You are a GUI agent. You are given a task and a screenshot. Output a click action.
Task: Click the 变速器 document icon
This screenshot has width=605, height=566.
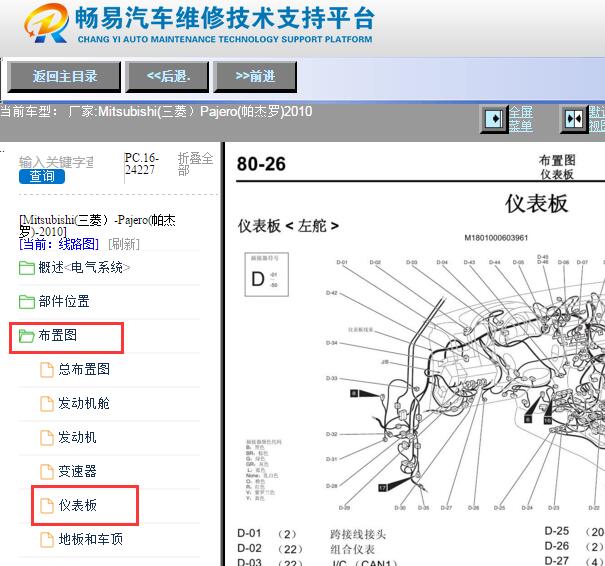(47, 471)
